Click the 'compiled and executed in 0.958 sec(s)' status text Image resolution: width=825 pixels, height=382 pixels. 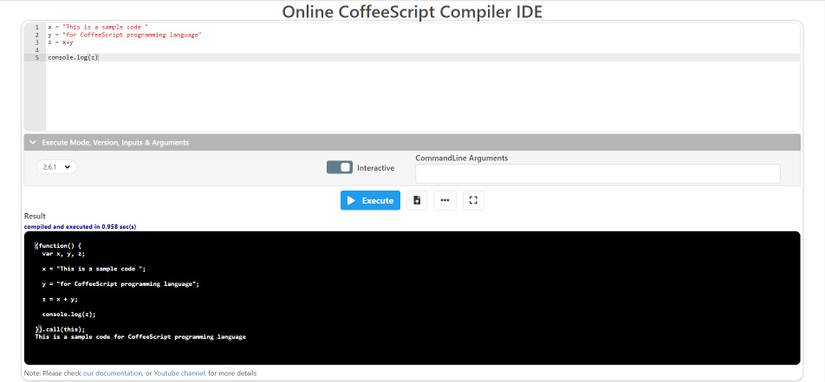pos(80,227)
